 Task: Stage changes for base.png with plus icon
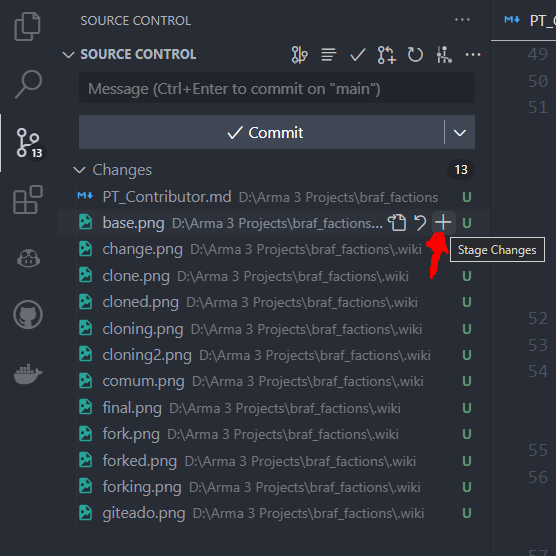click(x=443, y=223)
